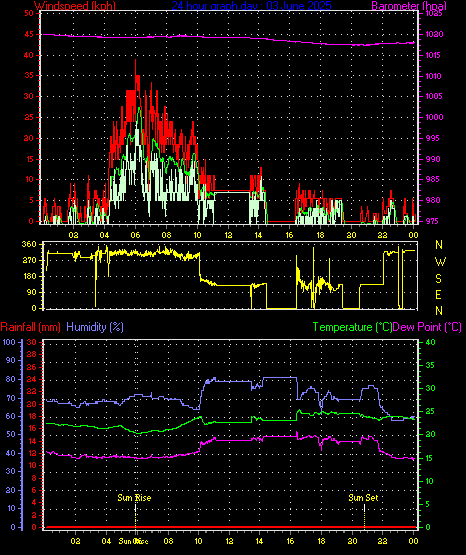The image size is (466, 555).
Task: Click the 22 hour label under bottom chart
Action: tap(383, 541)
